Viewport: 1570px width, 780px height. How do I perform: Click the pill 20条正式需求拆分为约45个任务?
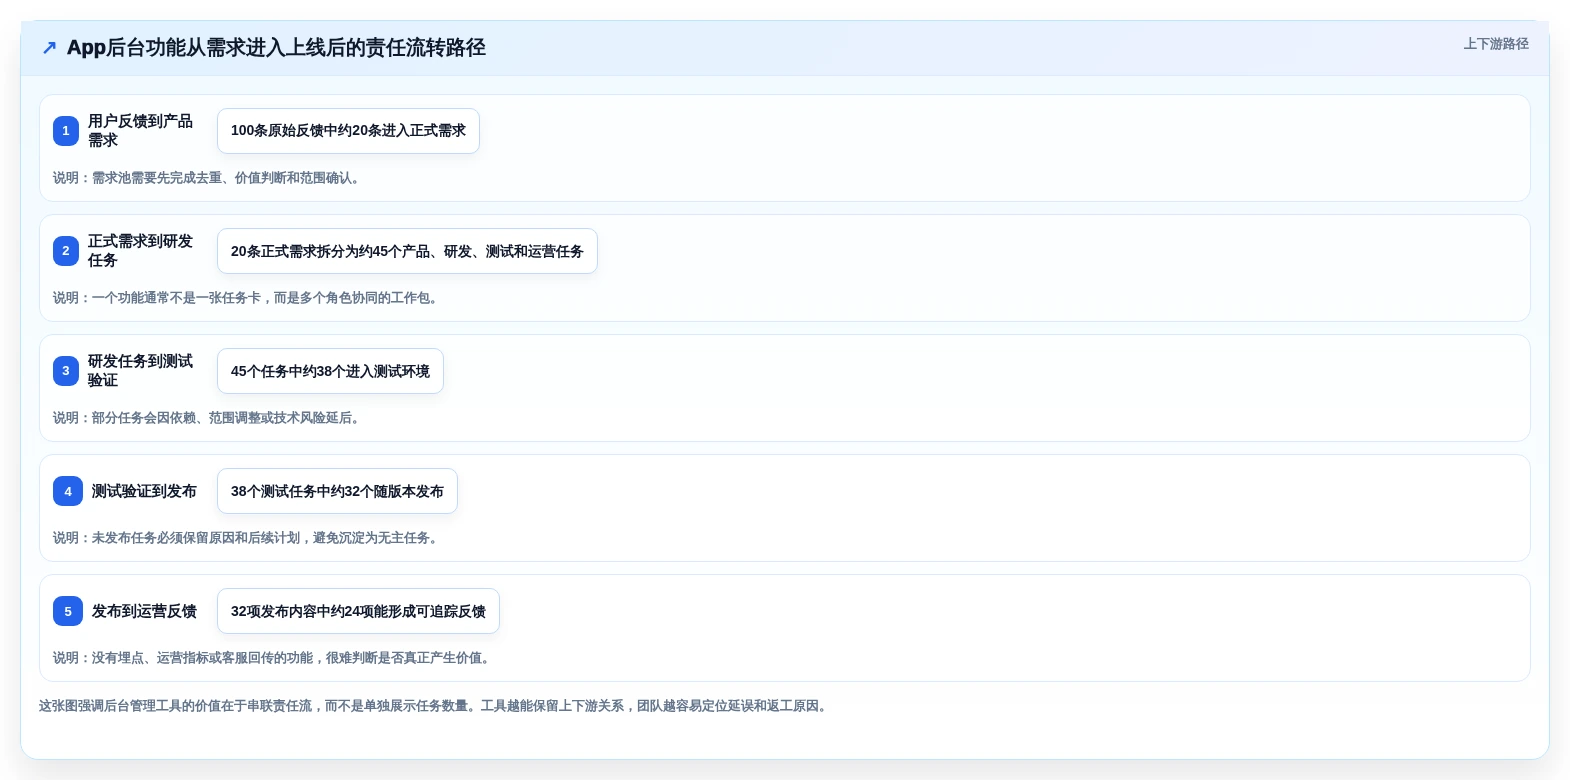[x=407, y=251]
